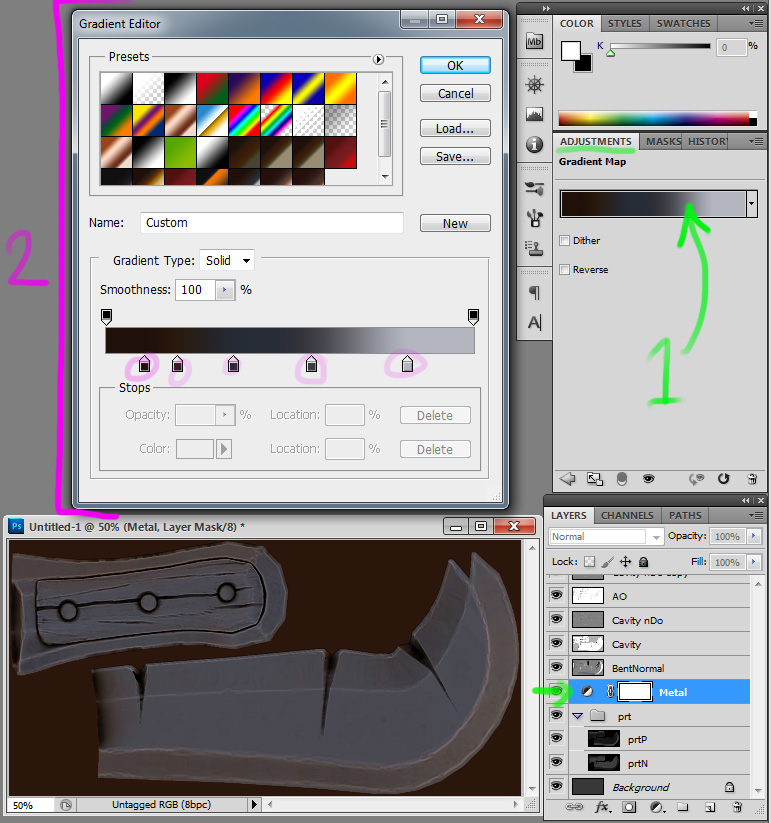Create new adjustment layer icon
The width and height of the screenshot is (771, 823).
(656, 807)
